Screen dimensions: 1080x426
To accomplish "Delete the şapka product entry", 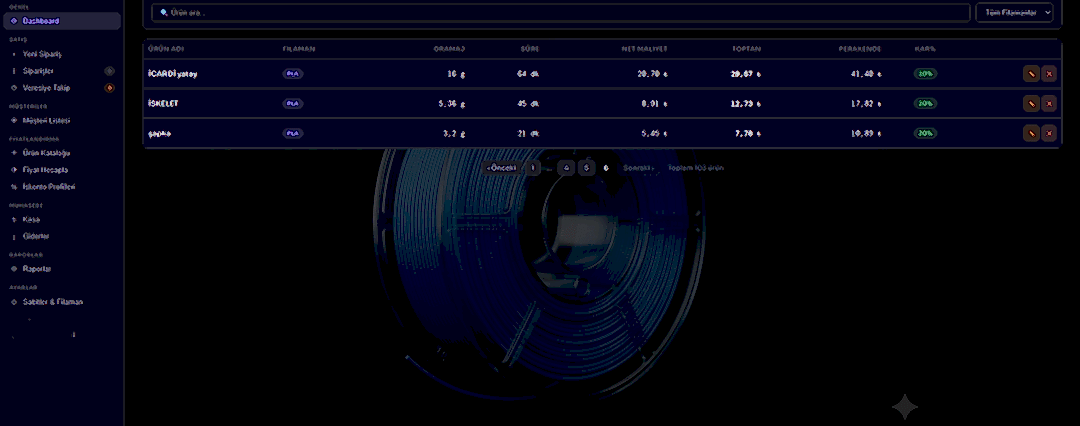I will tap(1049, 133).
